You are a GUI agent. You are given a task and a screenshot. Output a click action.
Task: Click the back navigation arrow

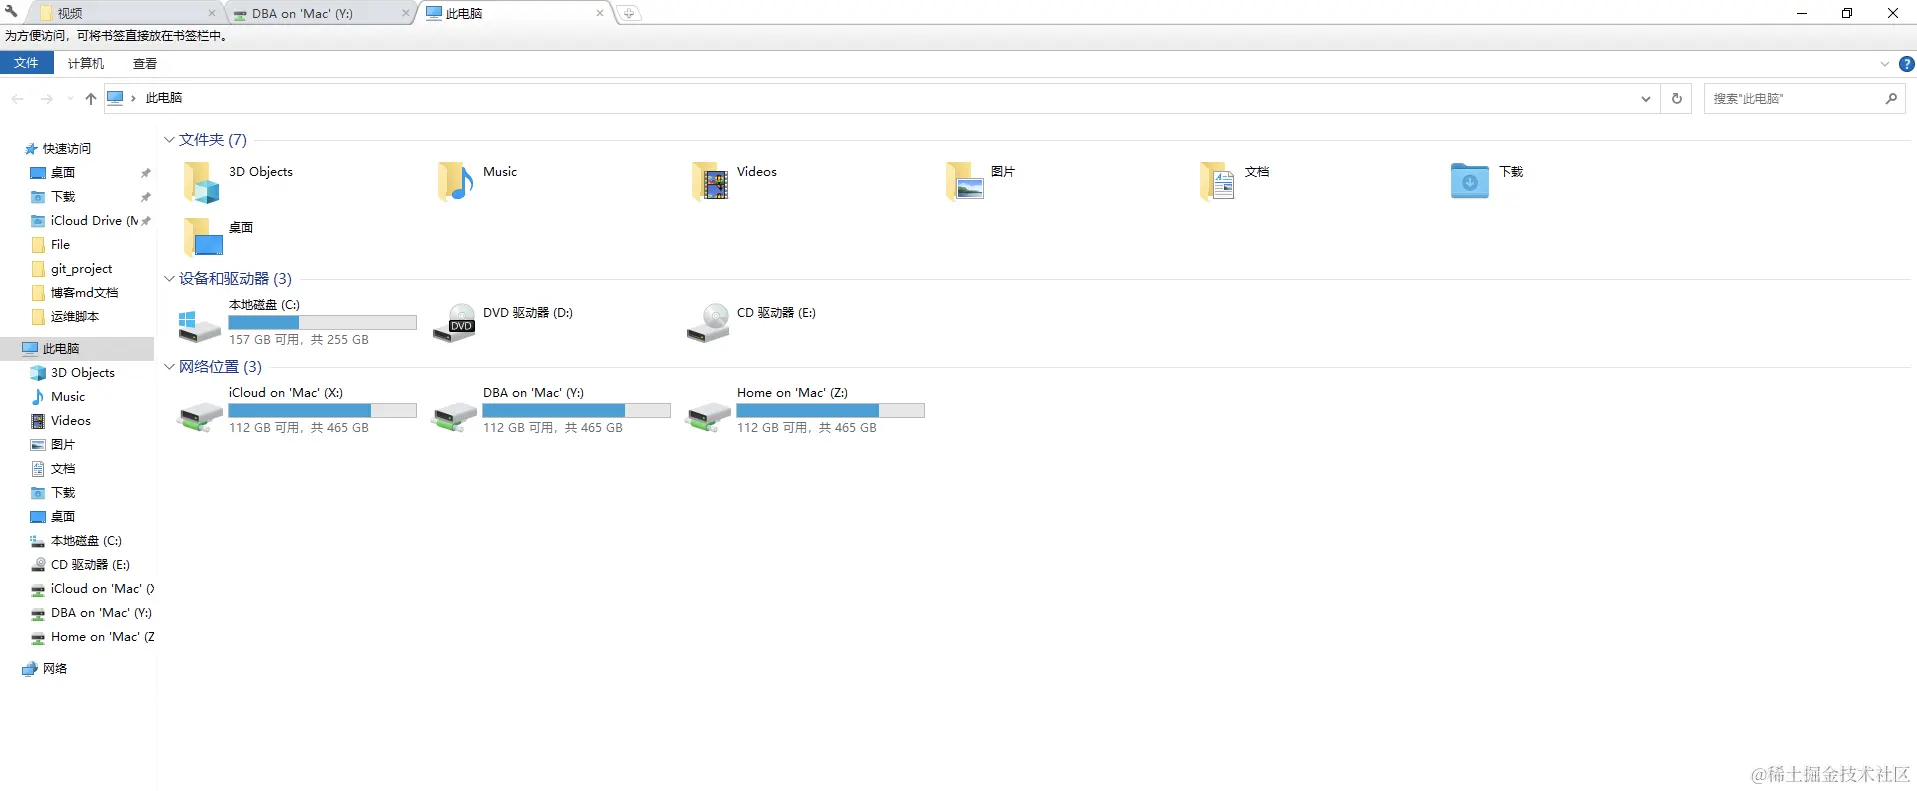[17, 98]
